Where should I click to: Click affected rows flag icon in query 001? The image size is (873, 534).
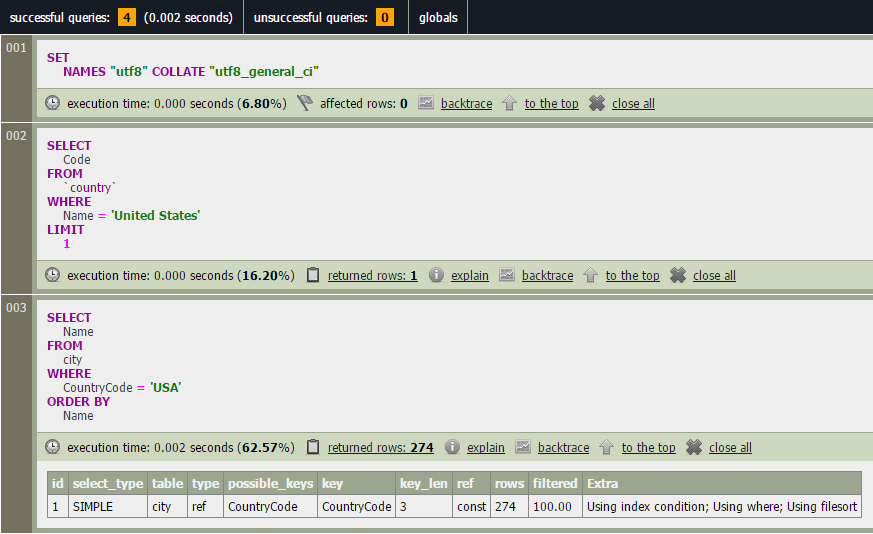[305, 103]
